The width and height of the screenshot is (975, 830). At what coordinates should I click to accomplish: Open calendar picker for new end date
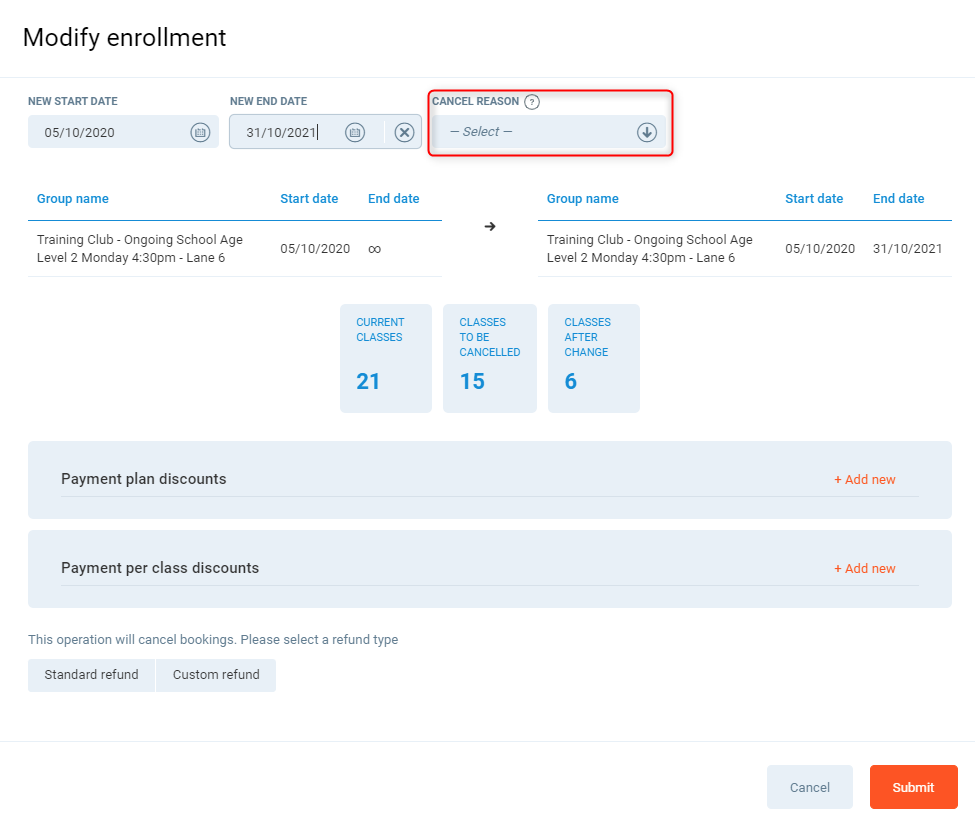click(355, 132)
